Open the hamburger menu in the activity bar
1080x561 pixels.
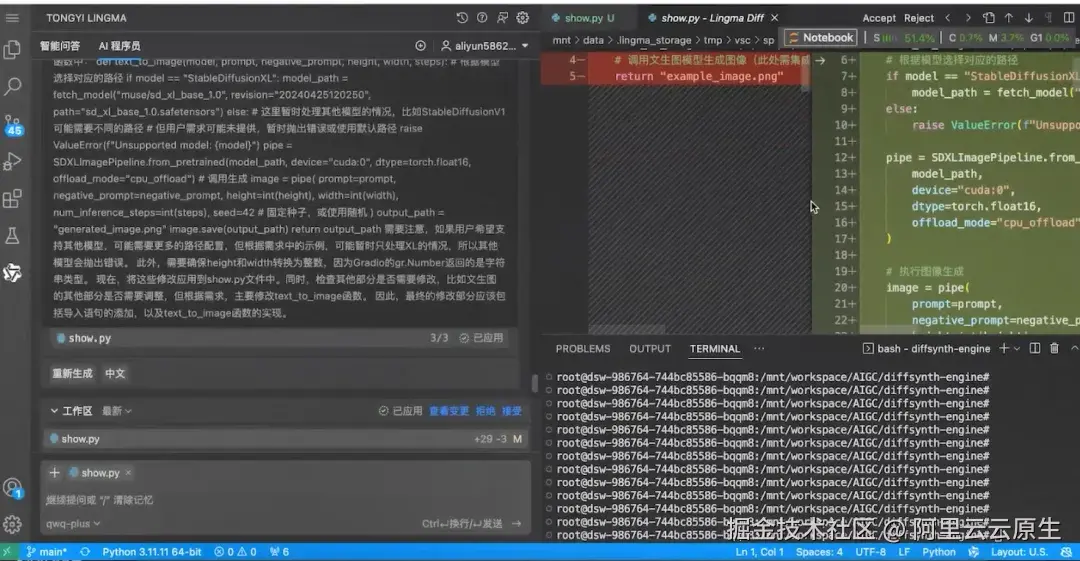click(12, 18)
